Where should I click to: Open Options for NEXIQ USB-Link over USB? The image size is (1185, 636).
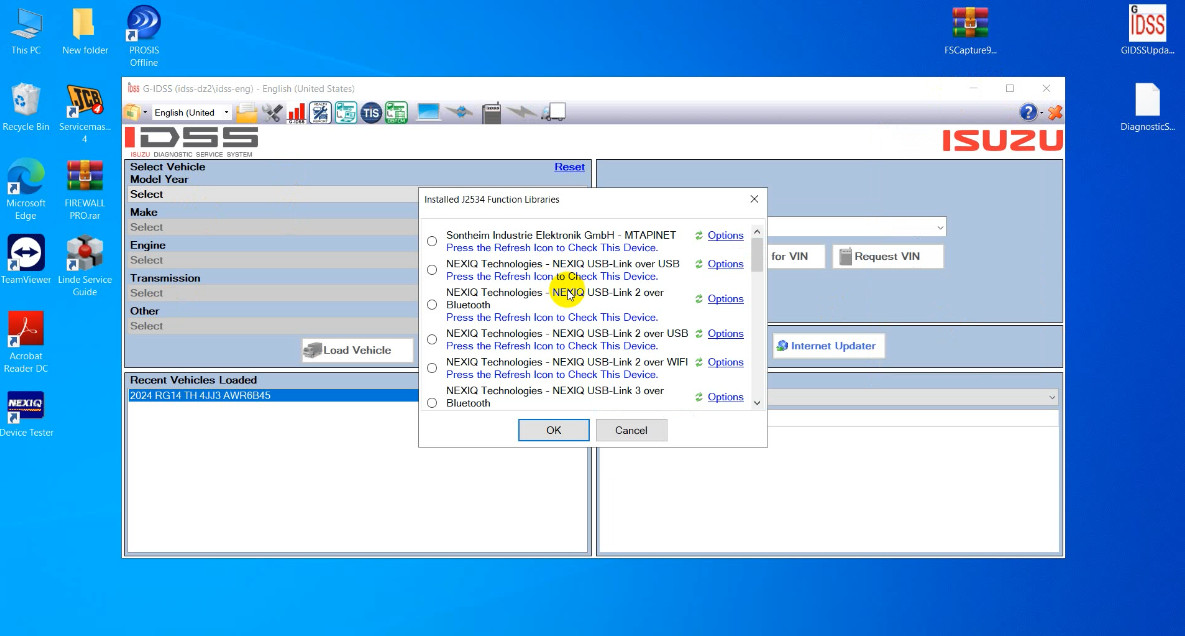(726, 264)
